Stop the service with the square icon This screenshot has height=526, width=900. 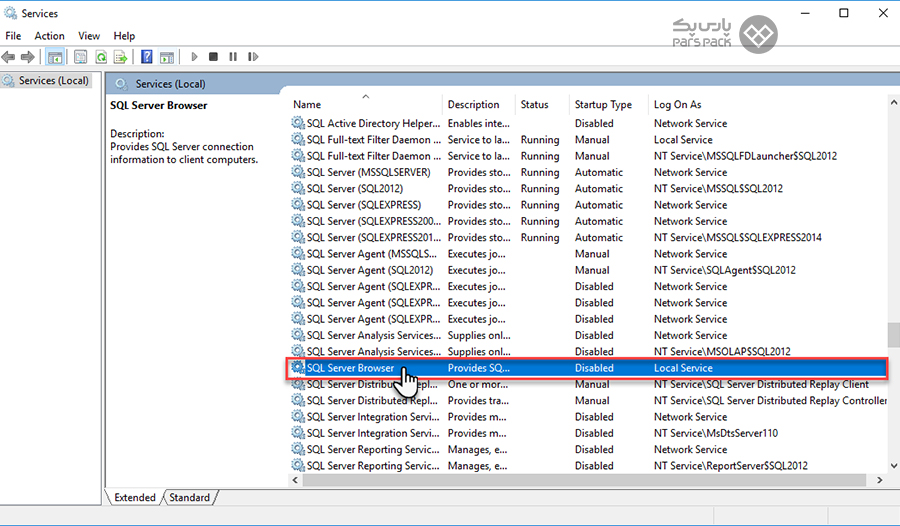[214, 57]
